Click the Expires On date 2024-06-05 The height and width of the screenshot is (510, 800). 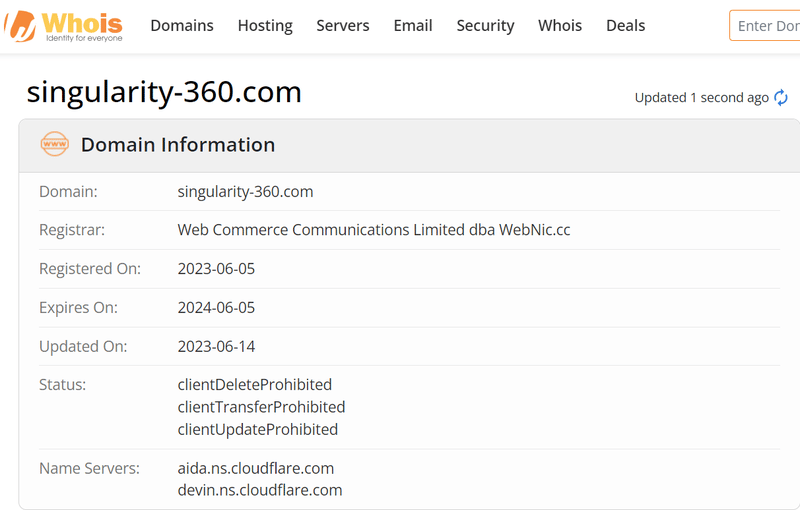[x=216, y=308]
